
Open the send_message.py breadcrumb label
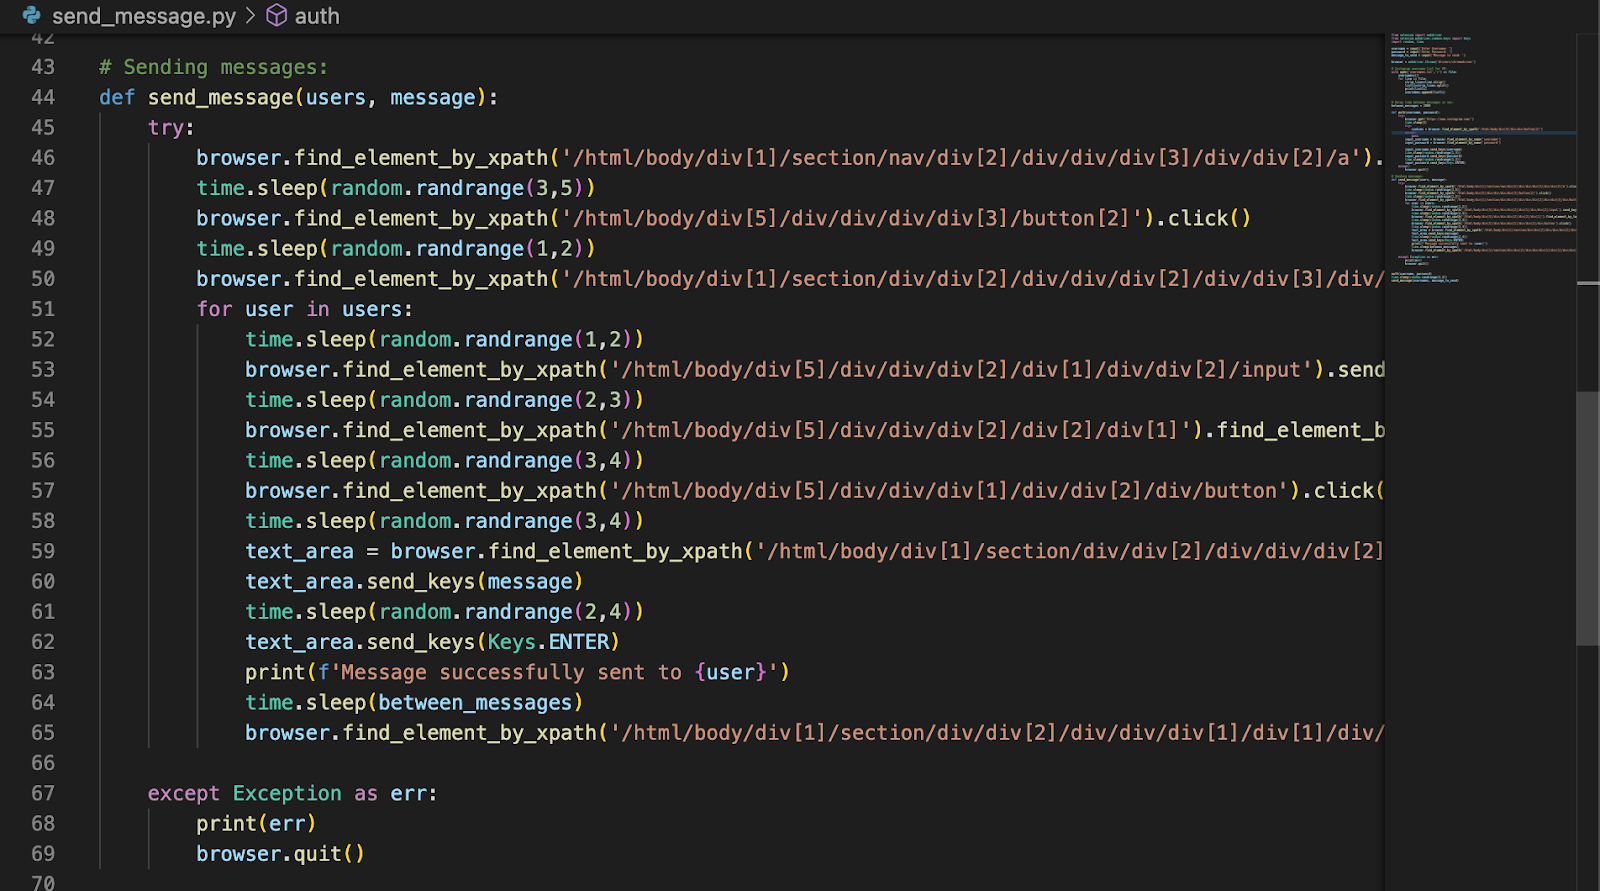(x=144, y=16)
